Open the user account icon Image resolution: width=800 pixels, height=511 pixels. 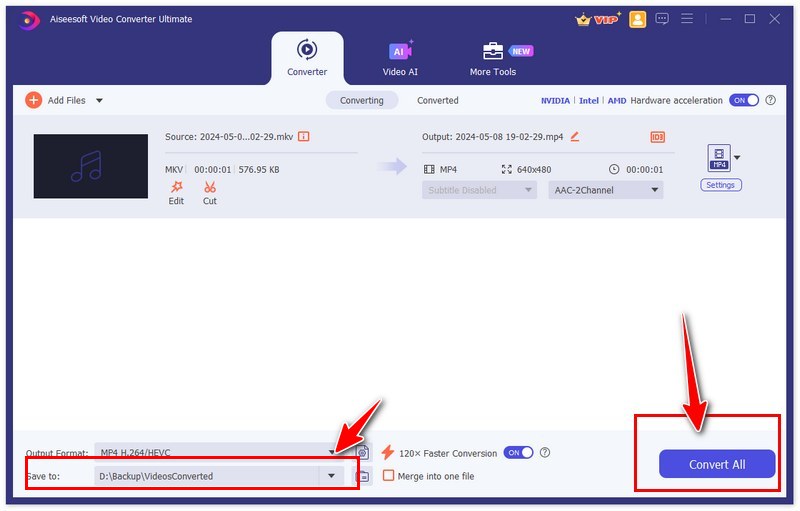point(637,19)
